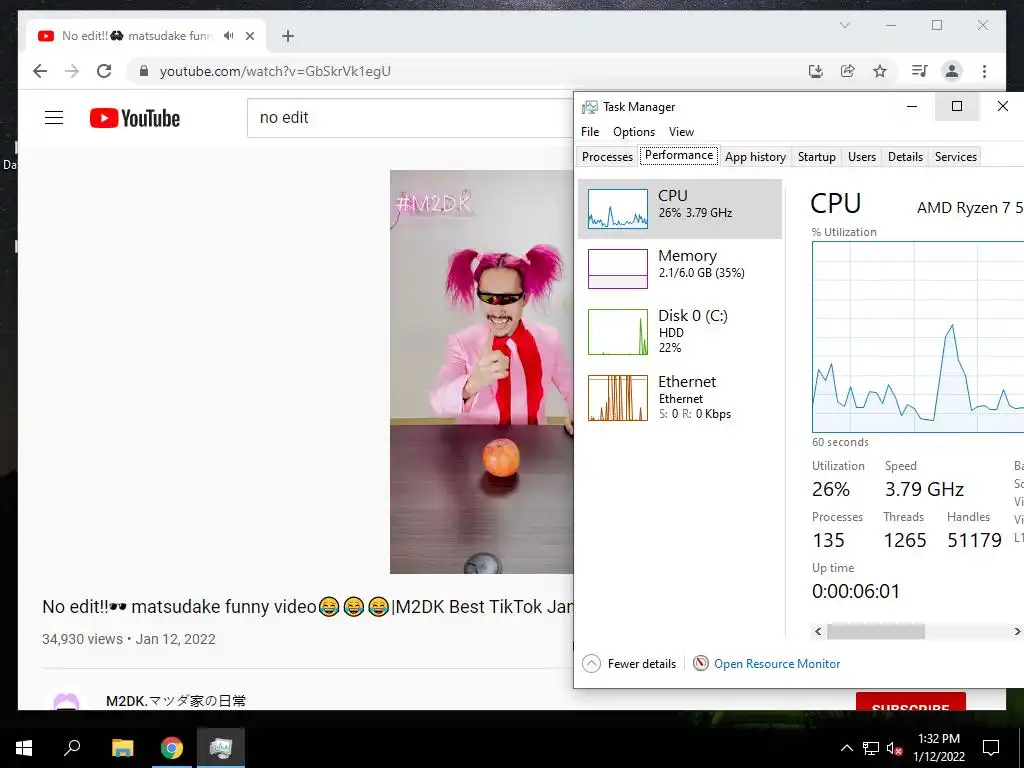This screenshot has height=768, width=1024.
Task: Click video view count 34,930 views
Action: [82, 639]
